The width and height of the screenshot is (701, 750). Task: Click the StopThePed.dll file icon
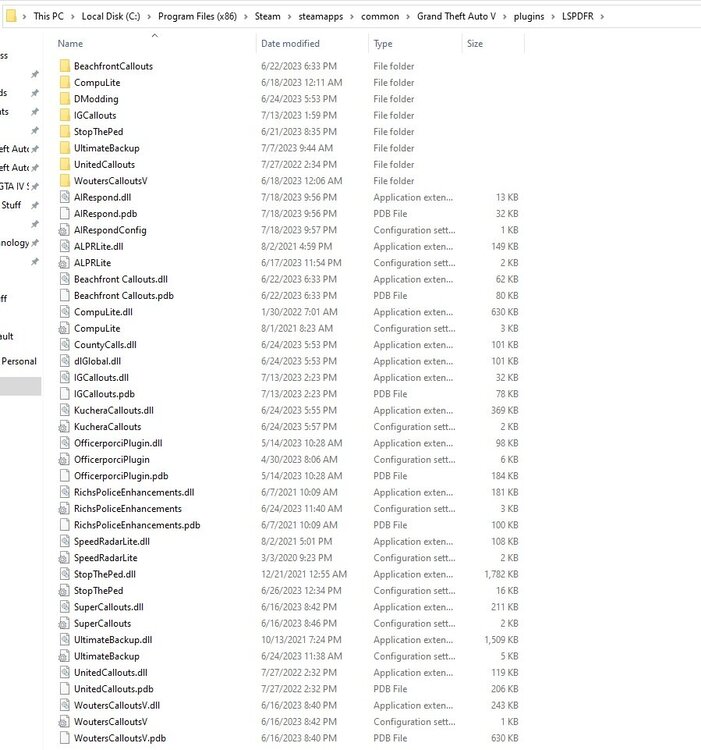[x=65, y=574]
